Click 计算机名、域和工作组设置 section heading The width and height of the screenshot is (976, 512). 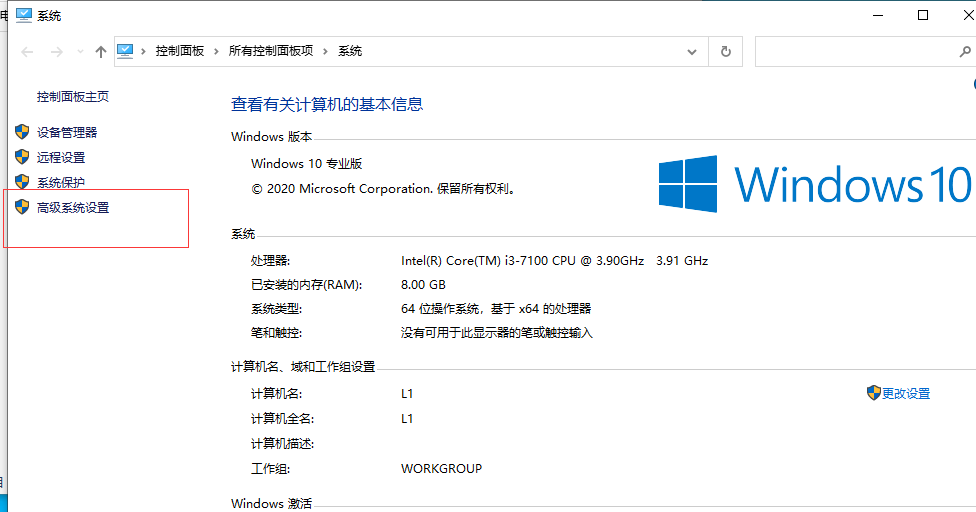pyautogui.click(x=303, y=367)
